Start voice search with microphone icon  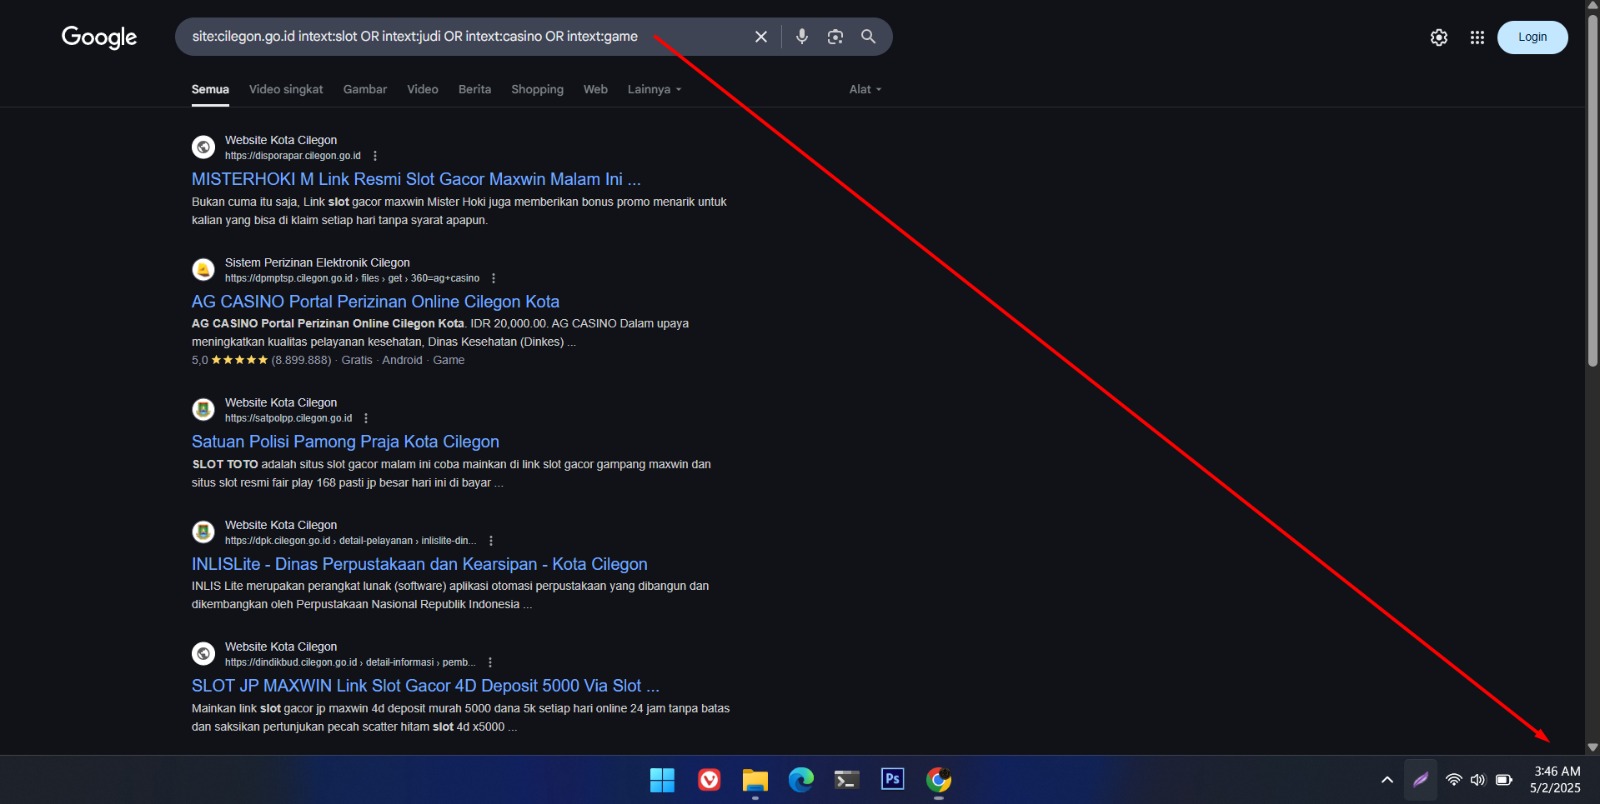coord(801,37)
